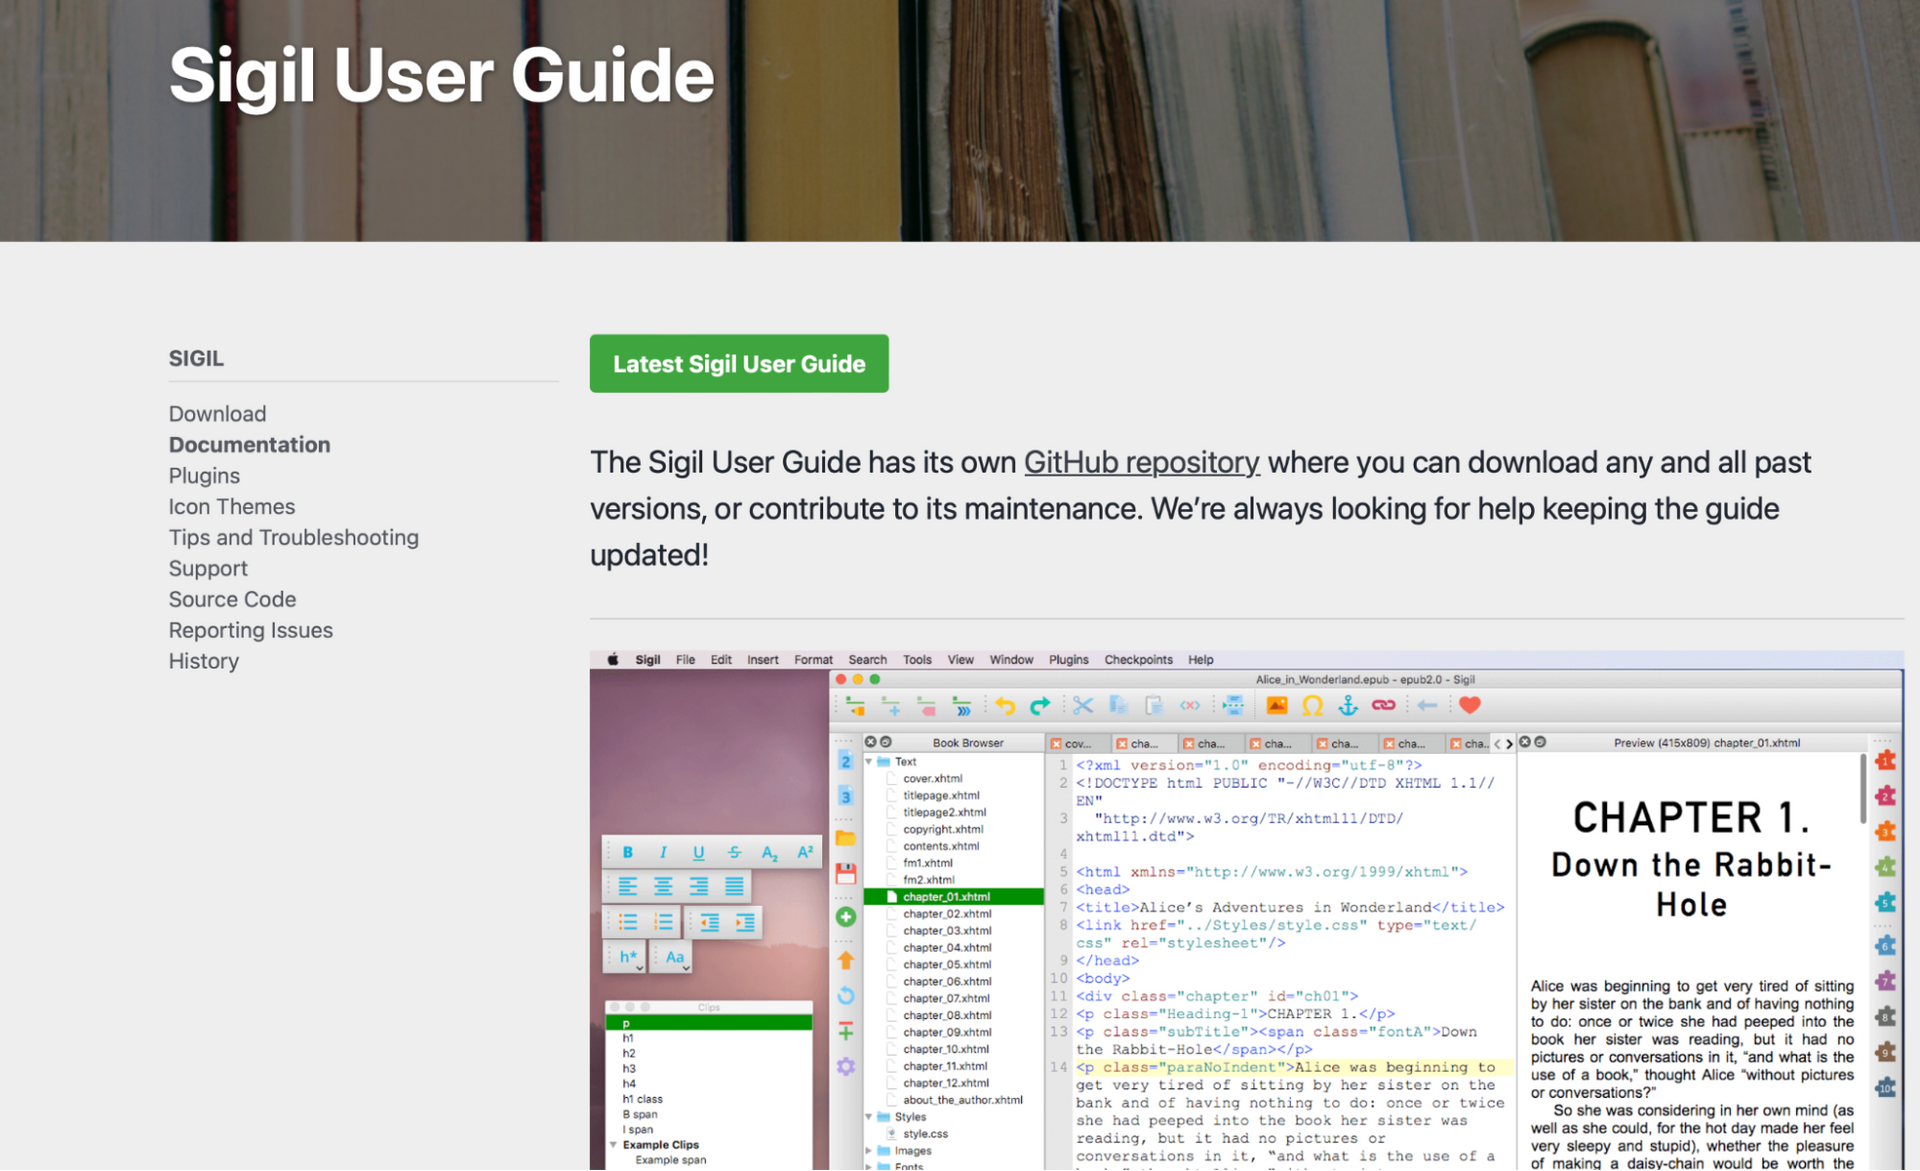The width and height of the screenshot is (1920, 1171).
Task: Click the red heart Donate icon
Action: (x=1469, y=706)
